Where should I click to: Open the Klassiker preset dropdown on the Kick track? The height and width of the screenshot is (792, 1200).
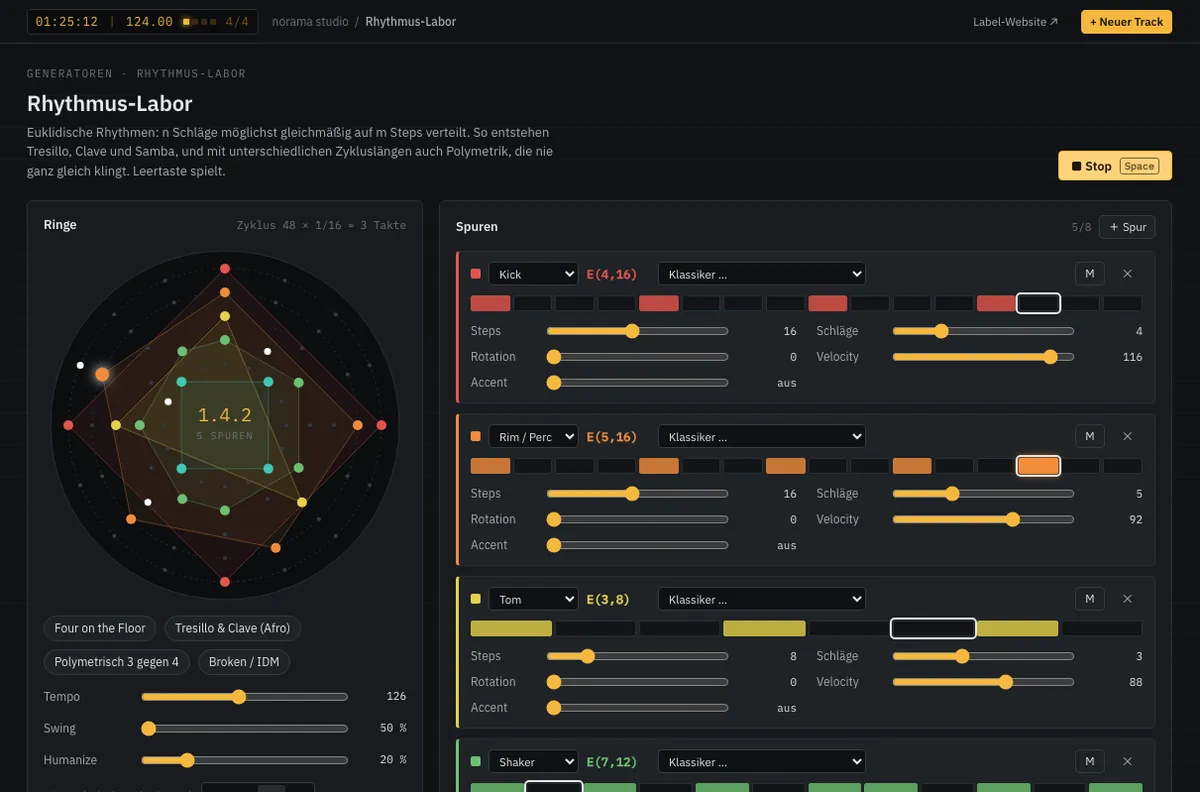pos(761,274)
